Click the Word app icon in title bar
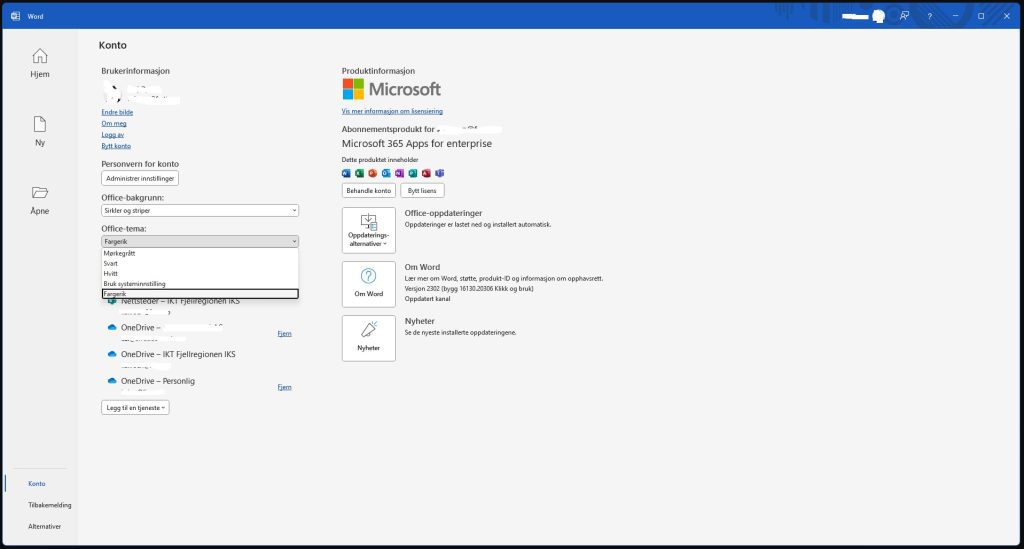This screenshot has height=549, width=1024. 15,16
